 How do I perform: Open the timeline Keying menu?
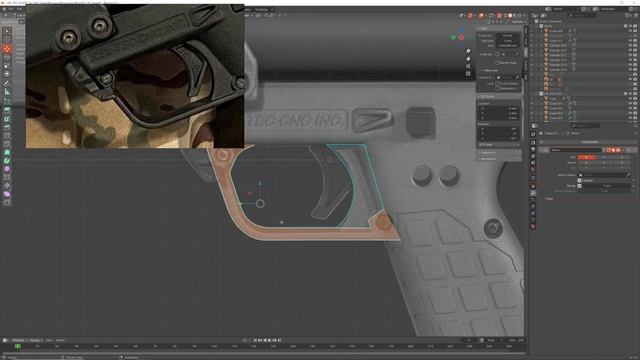(x=35, y=340)
